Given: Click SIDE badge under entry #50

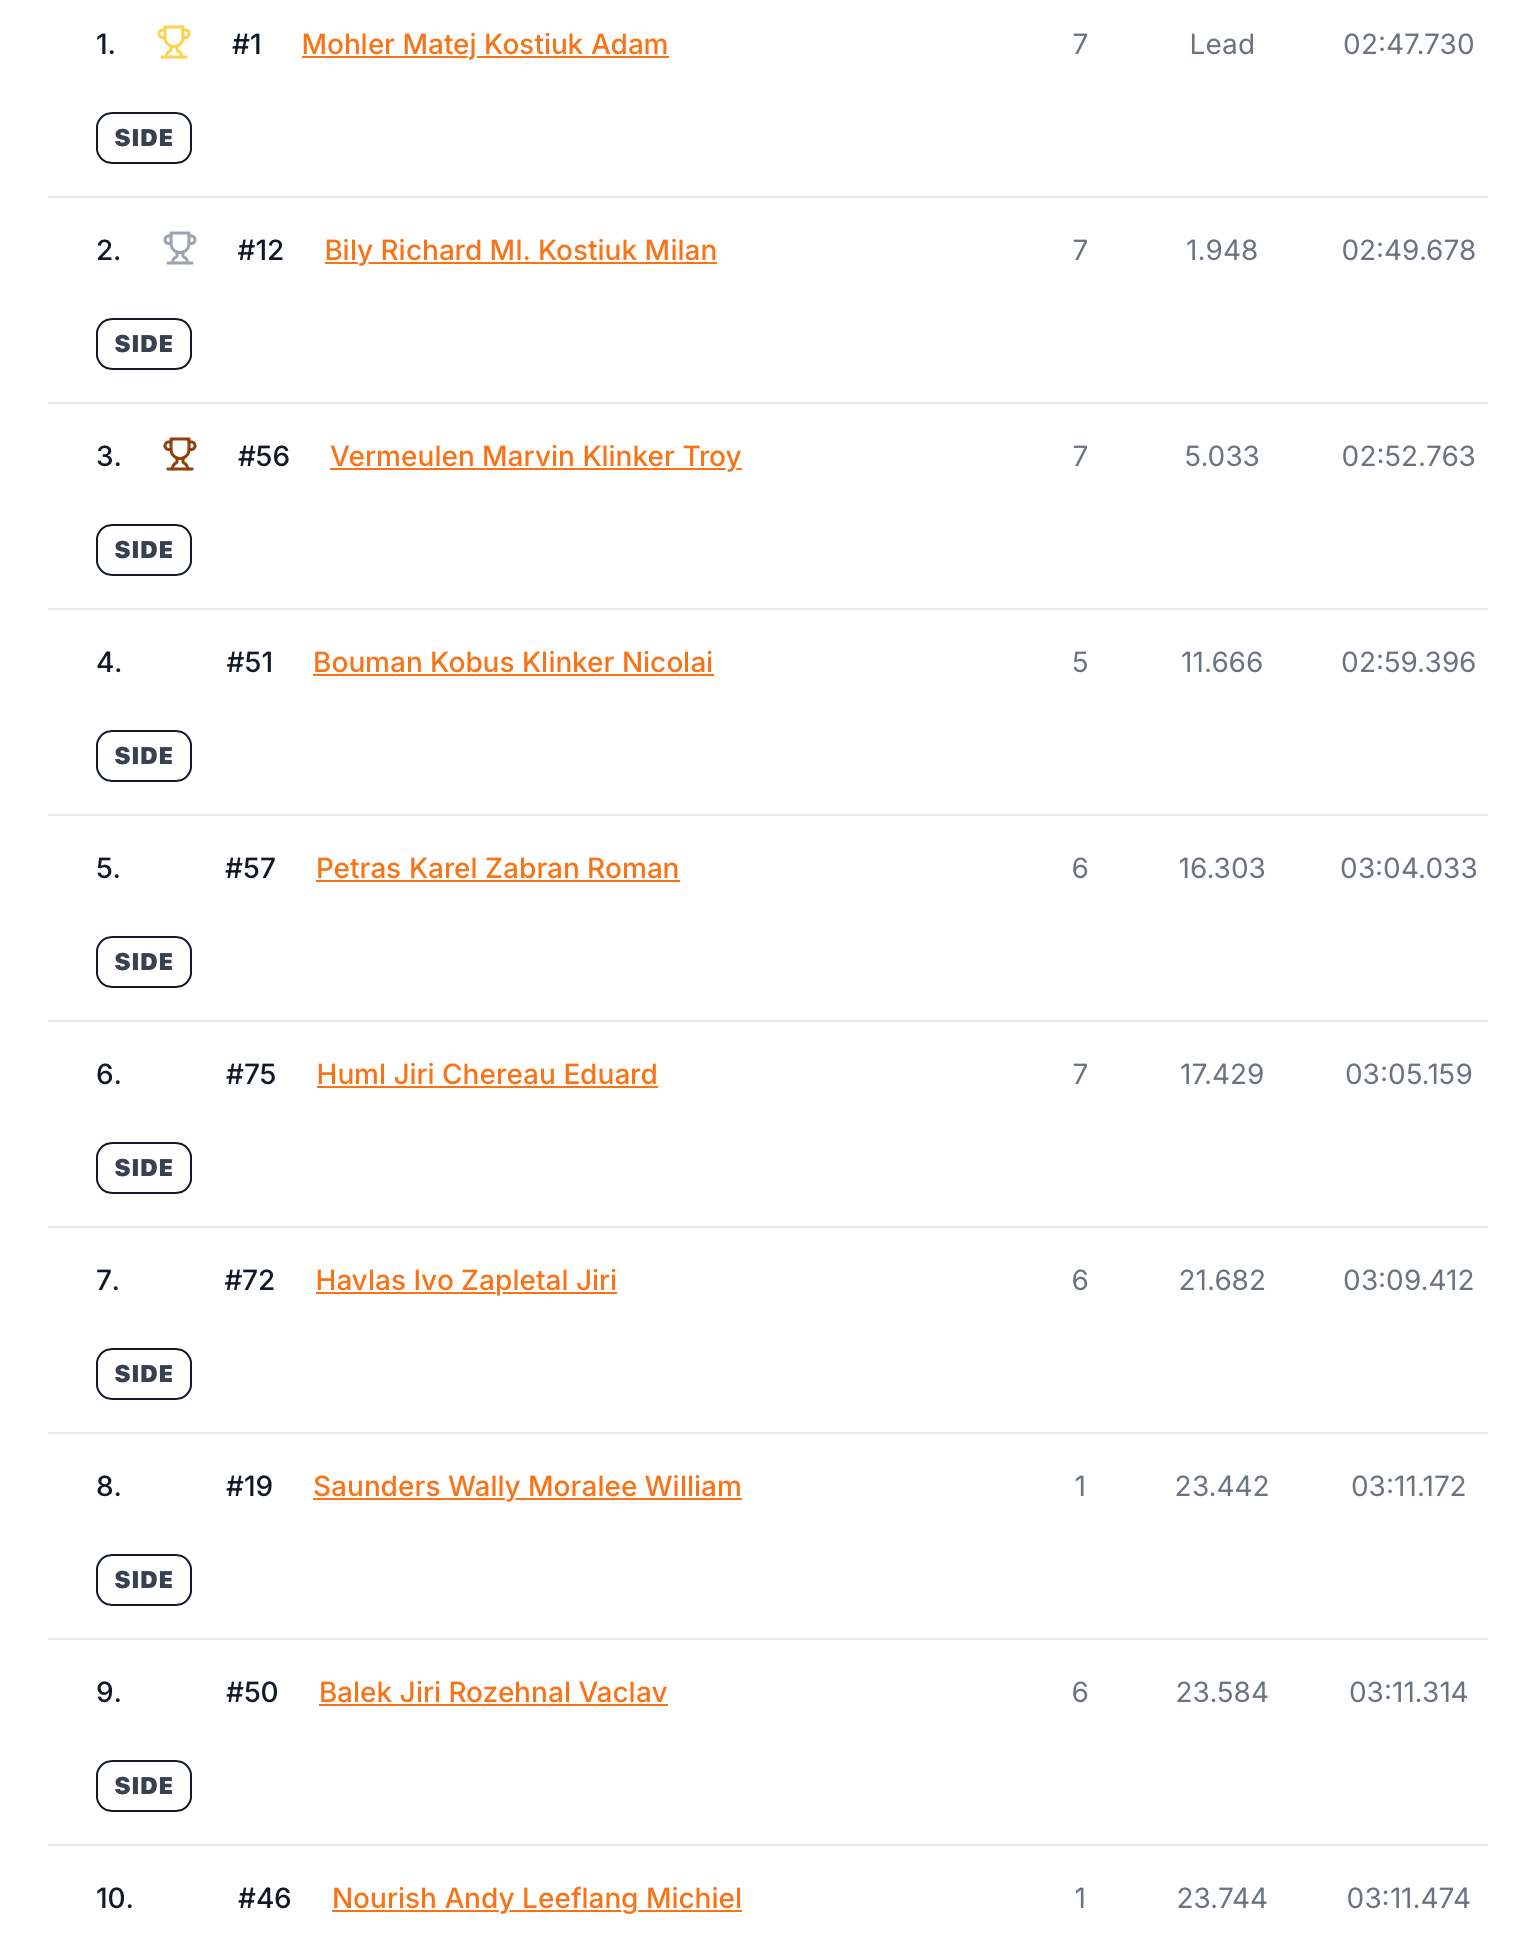Looking at the screenshot, I should 144,1786.
